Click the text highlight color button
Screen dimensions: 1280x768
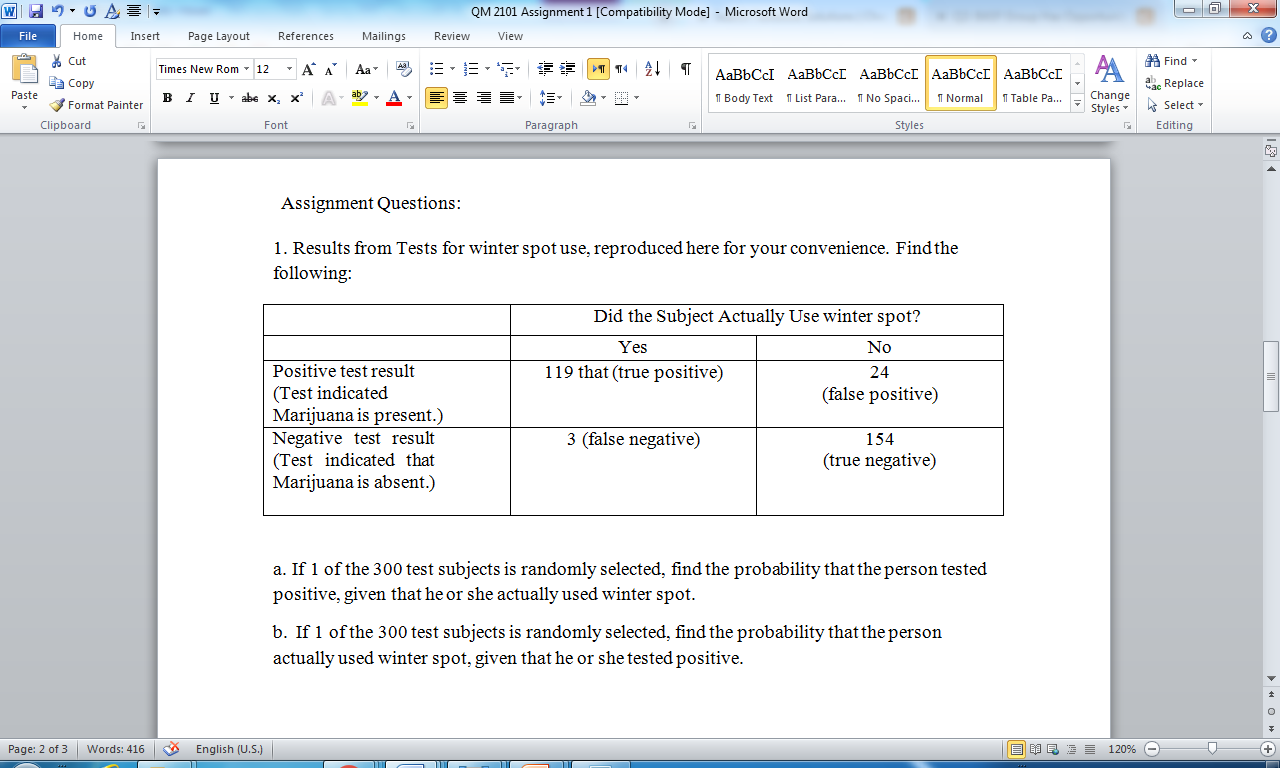point(358,98)
